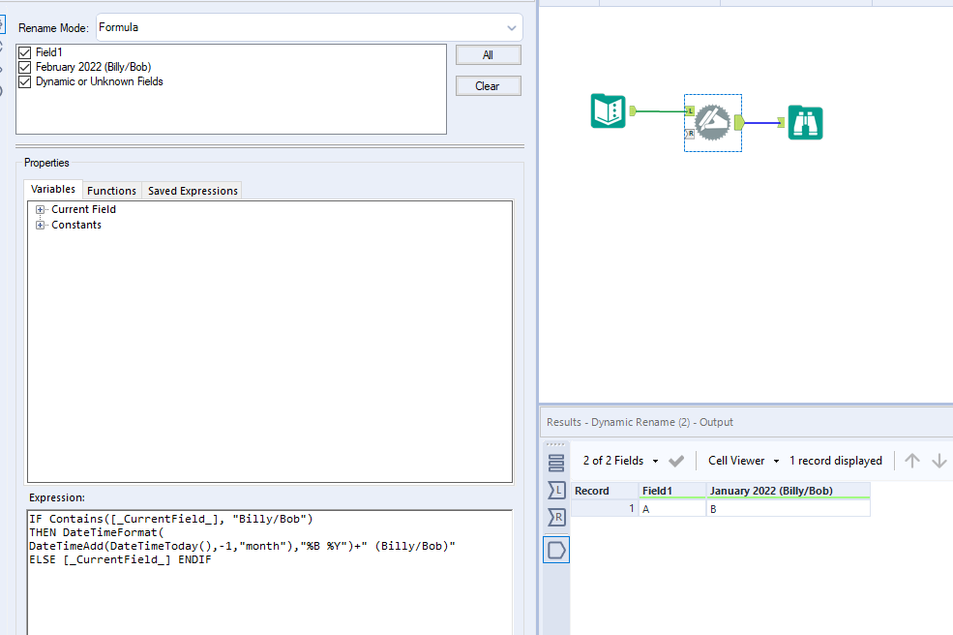
Task: Click inside the Expression editor
Action: [x=270, y=572]
